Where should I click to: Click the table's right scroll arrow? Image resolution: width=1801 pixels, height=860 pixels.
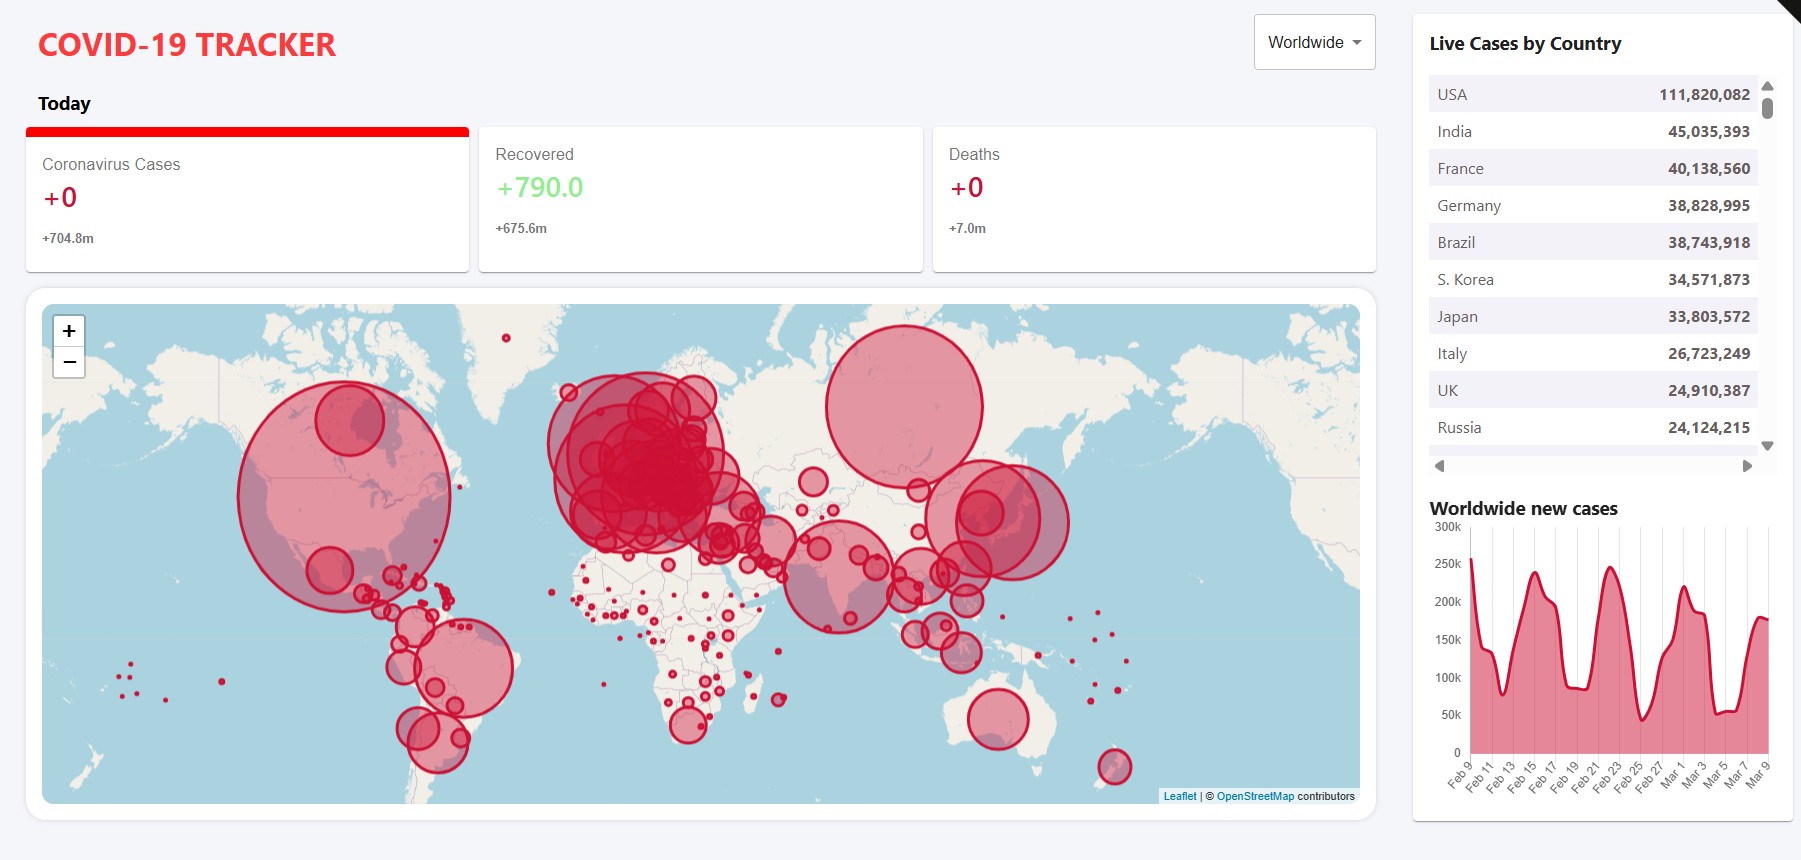coord(1747,466)
